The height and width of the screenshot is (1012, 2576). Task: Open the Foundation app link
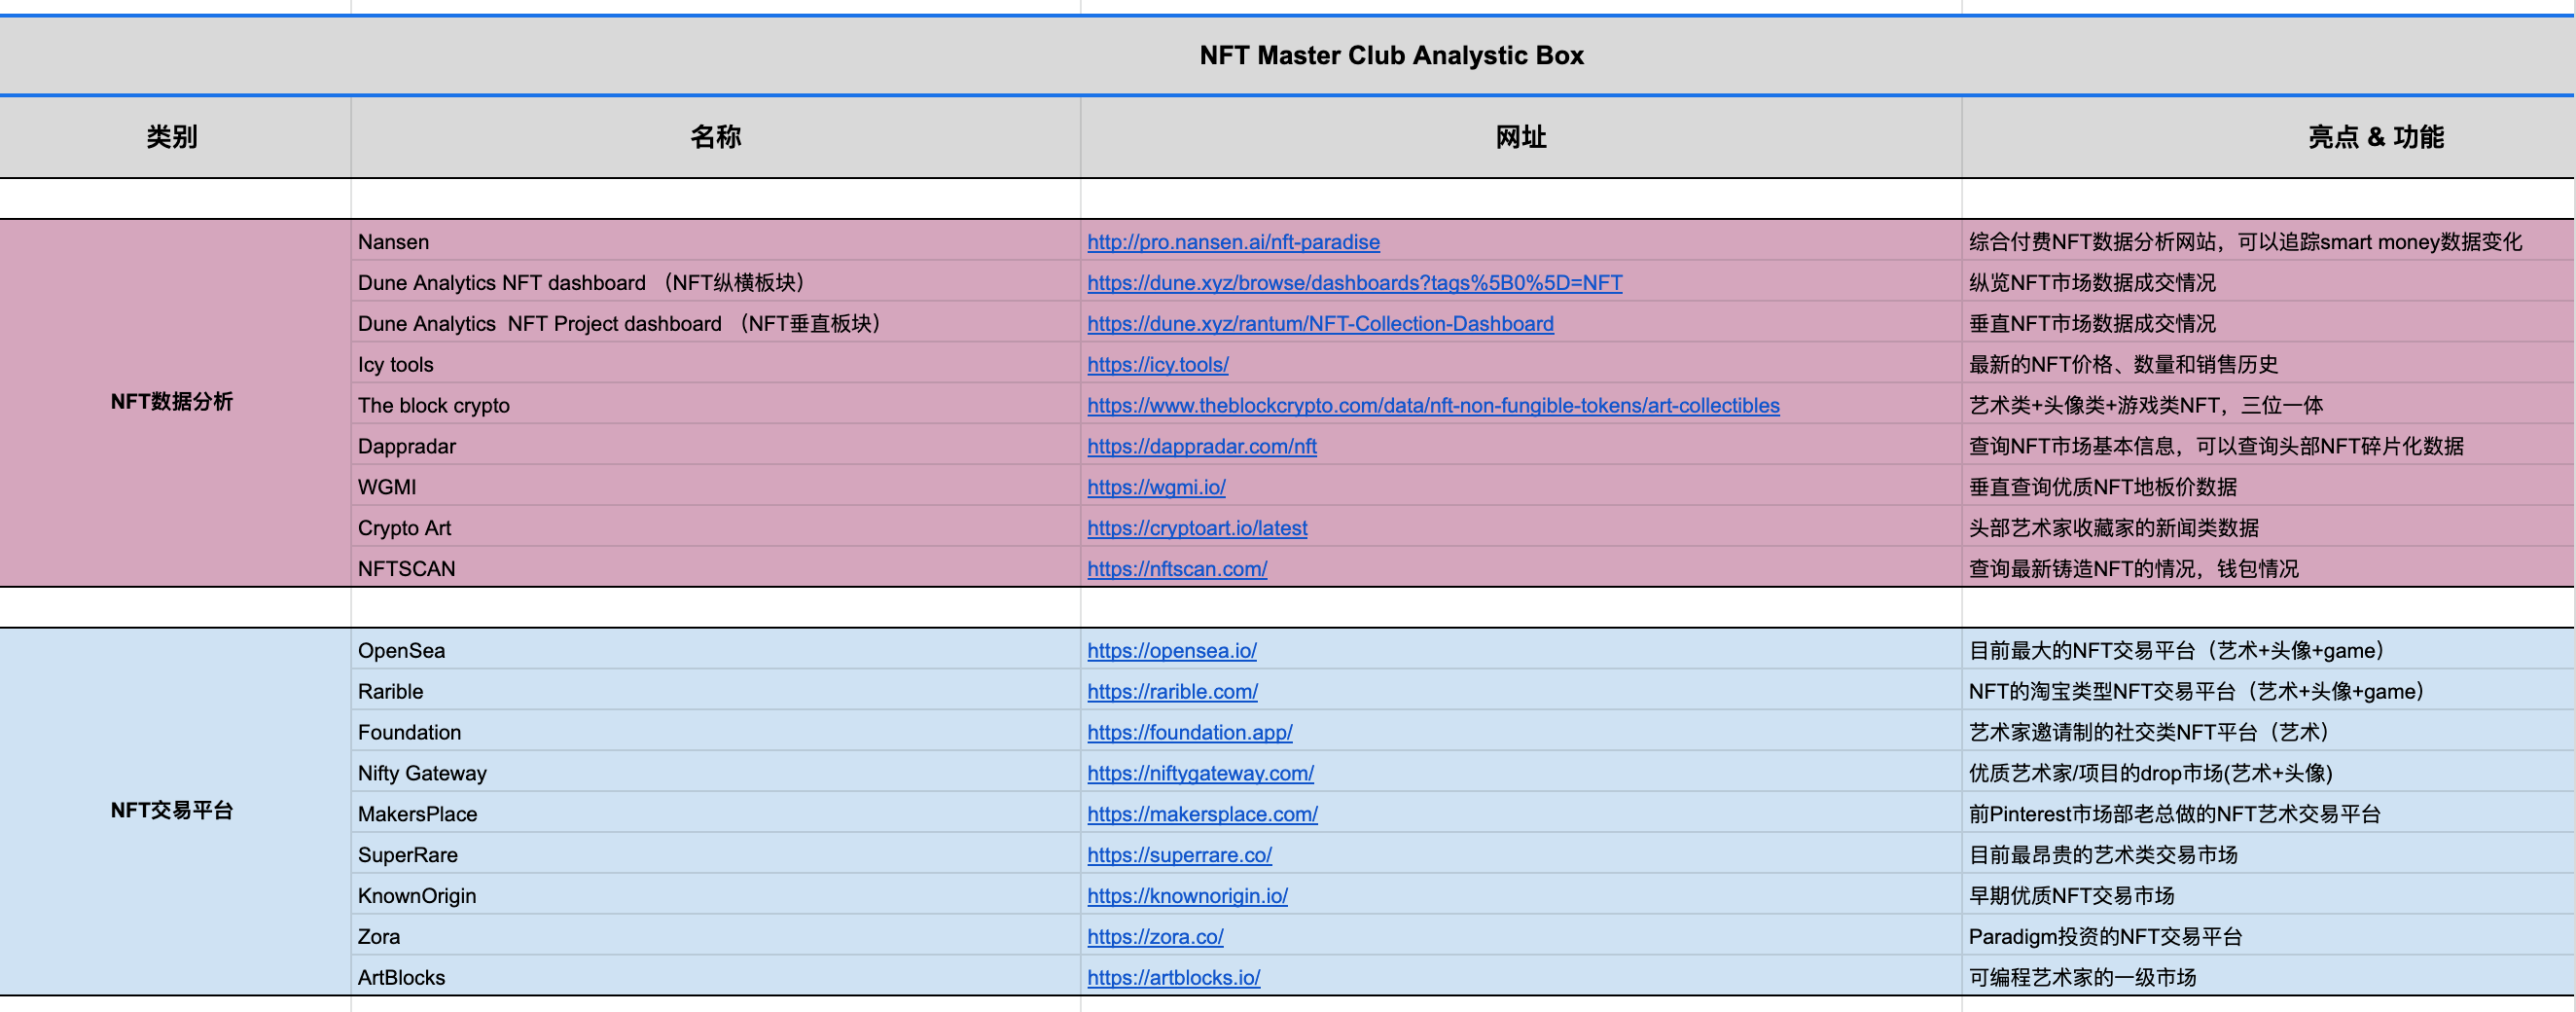click(x=1190, y=732)
